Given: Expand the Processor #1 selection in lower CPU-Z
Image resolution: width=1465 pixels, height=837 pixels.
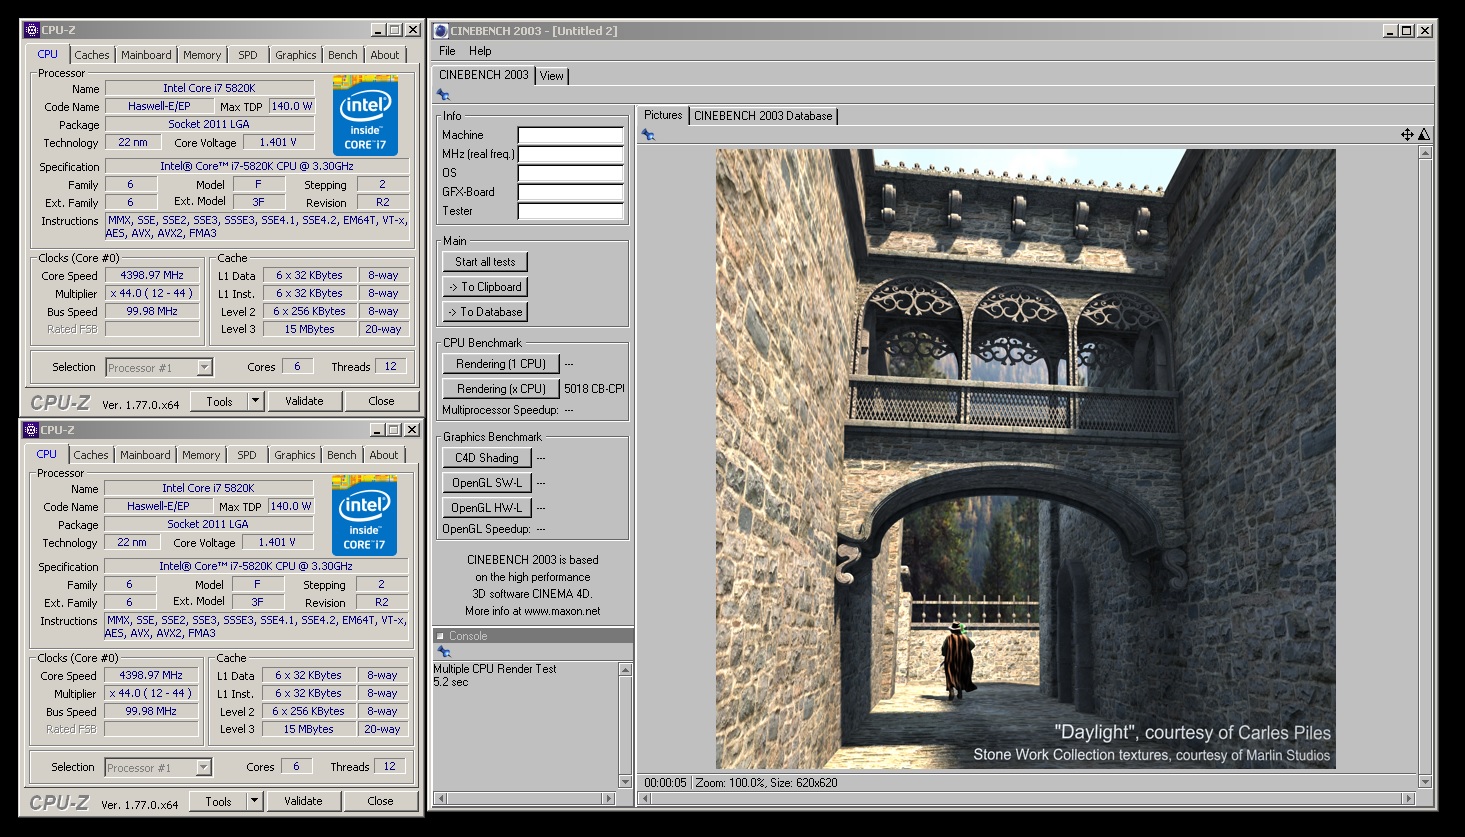Looking at the screenshot, I should pyautogui.click(x=203, y=768).
